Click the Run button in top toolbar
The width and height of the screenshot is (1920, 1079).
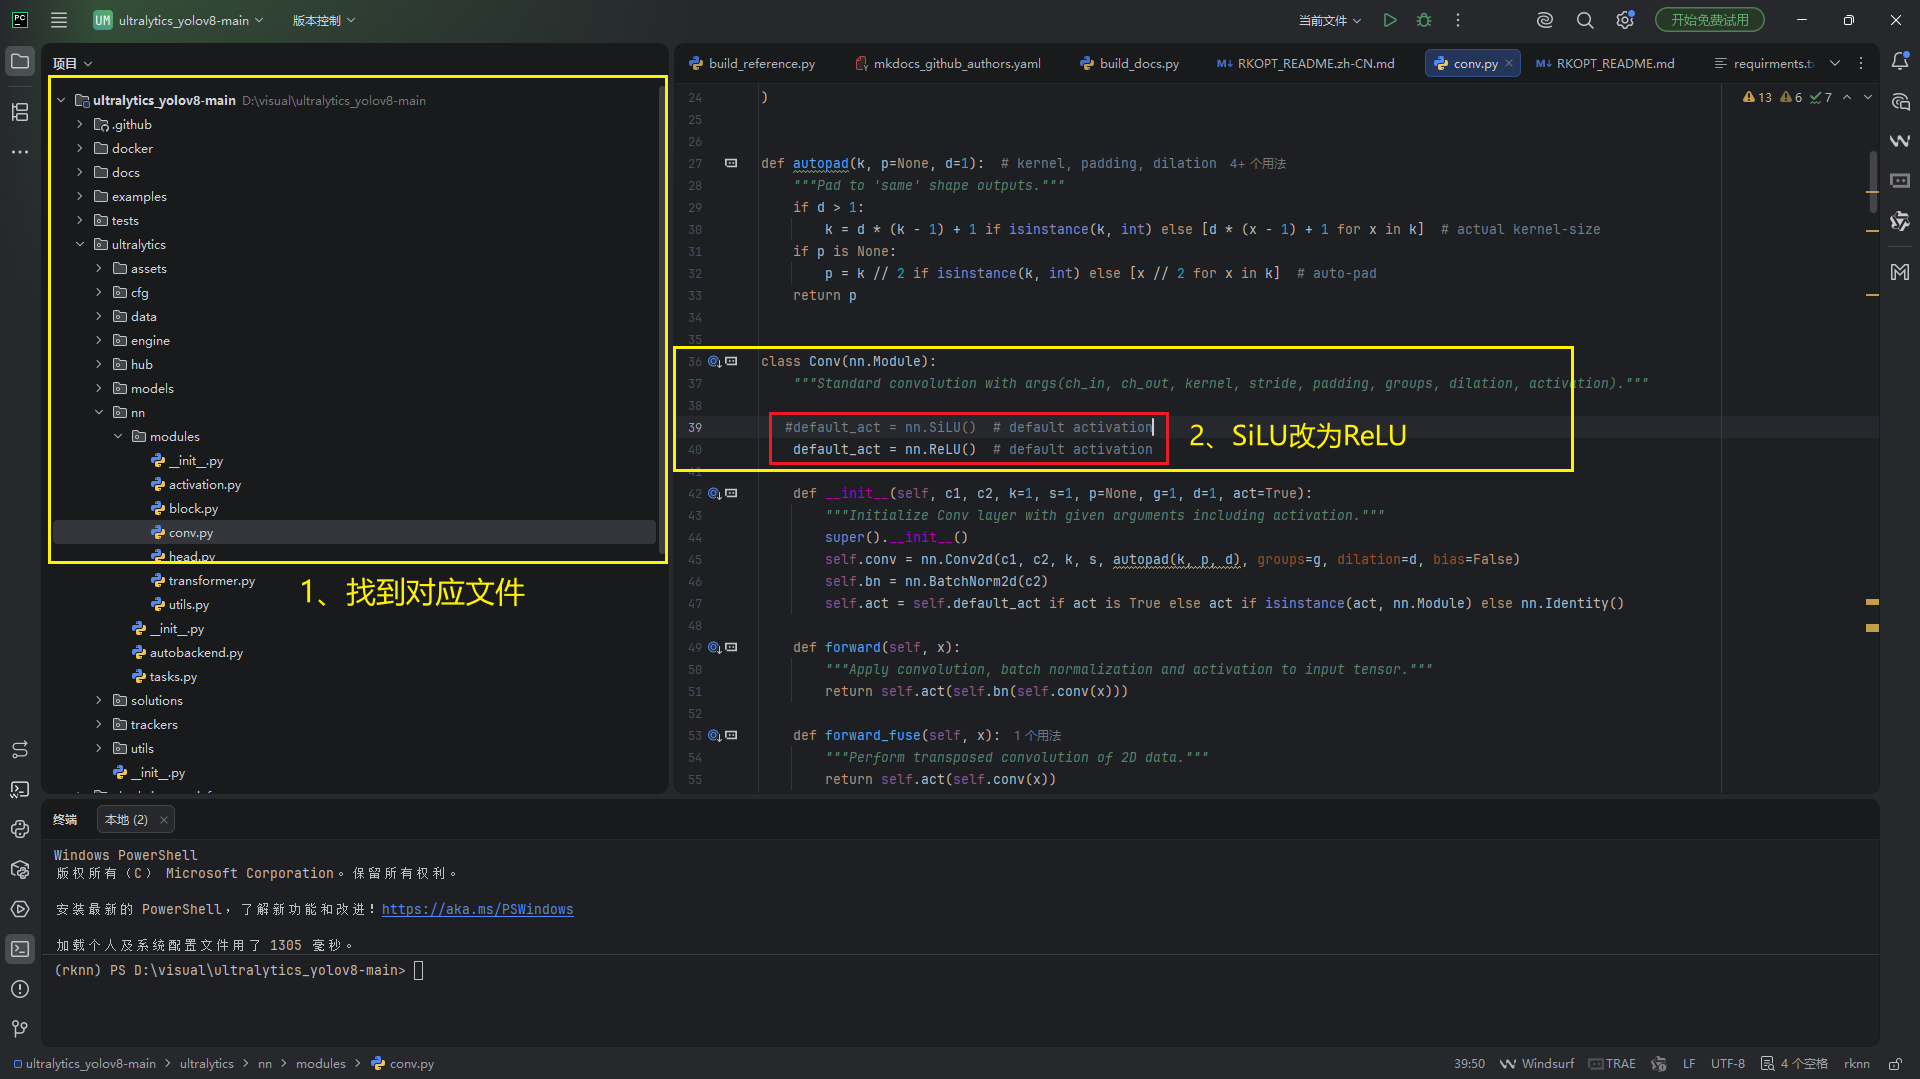point(1390,20)
